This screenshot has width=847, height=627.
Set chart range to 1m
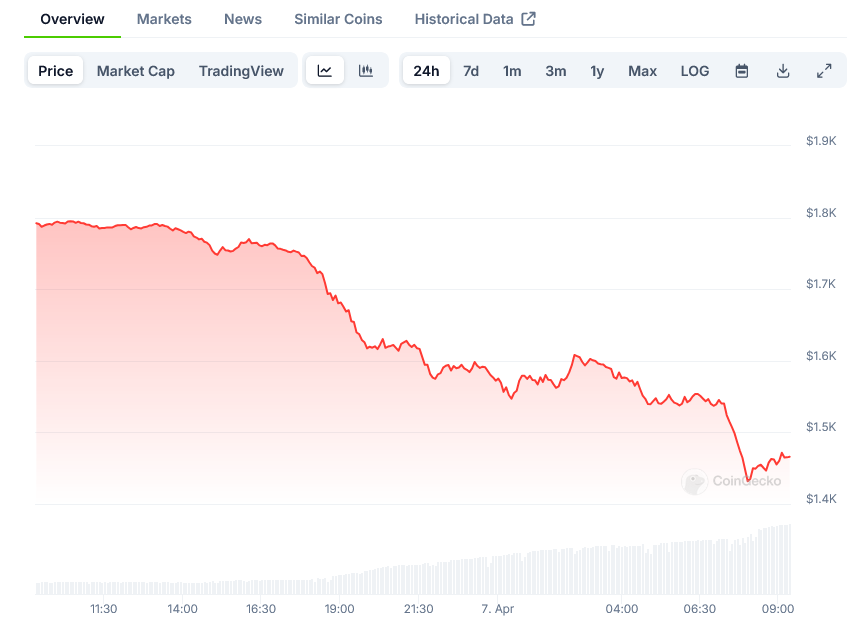[512, 71]
